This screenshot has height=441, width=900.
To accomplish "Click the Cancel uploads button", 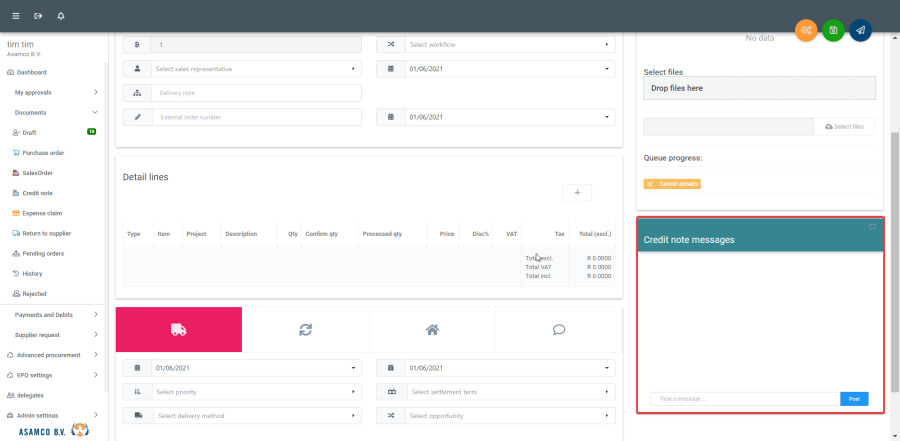I will 672,184.
